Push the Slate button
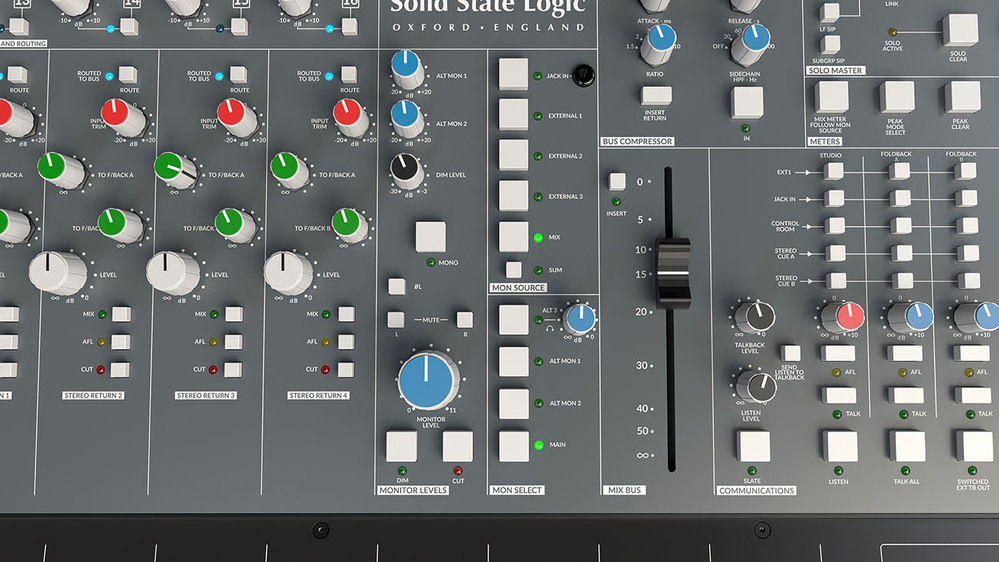 [x=753, y=446]
